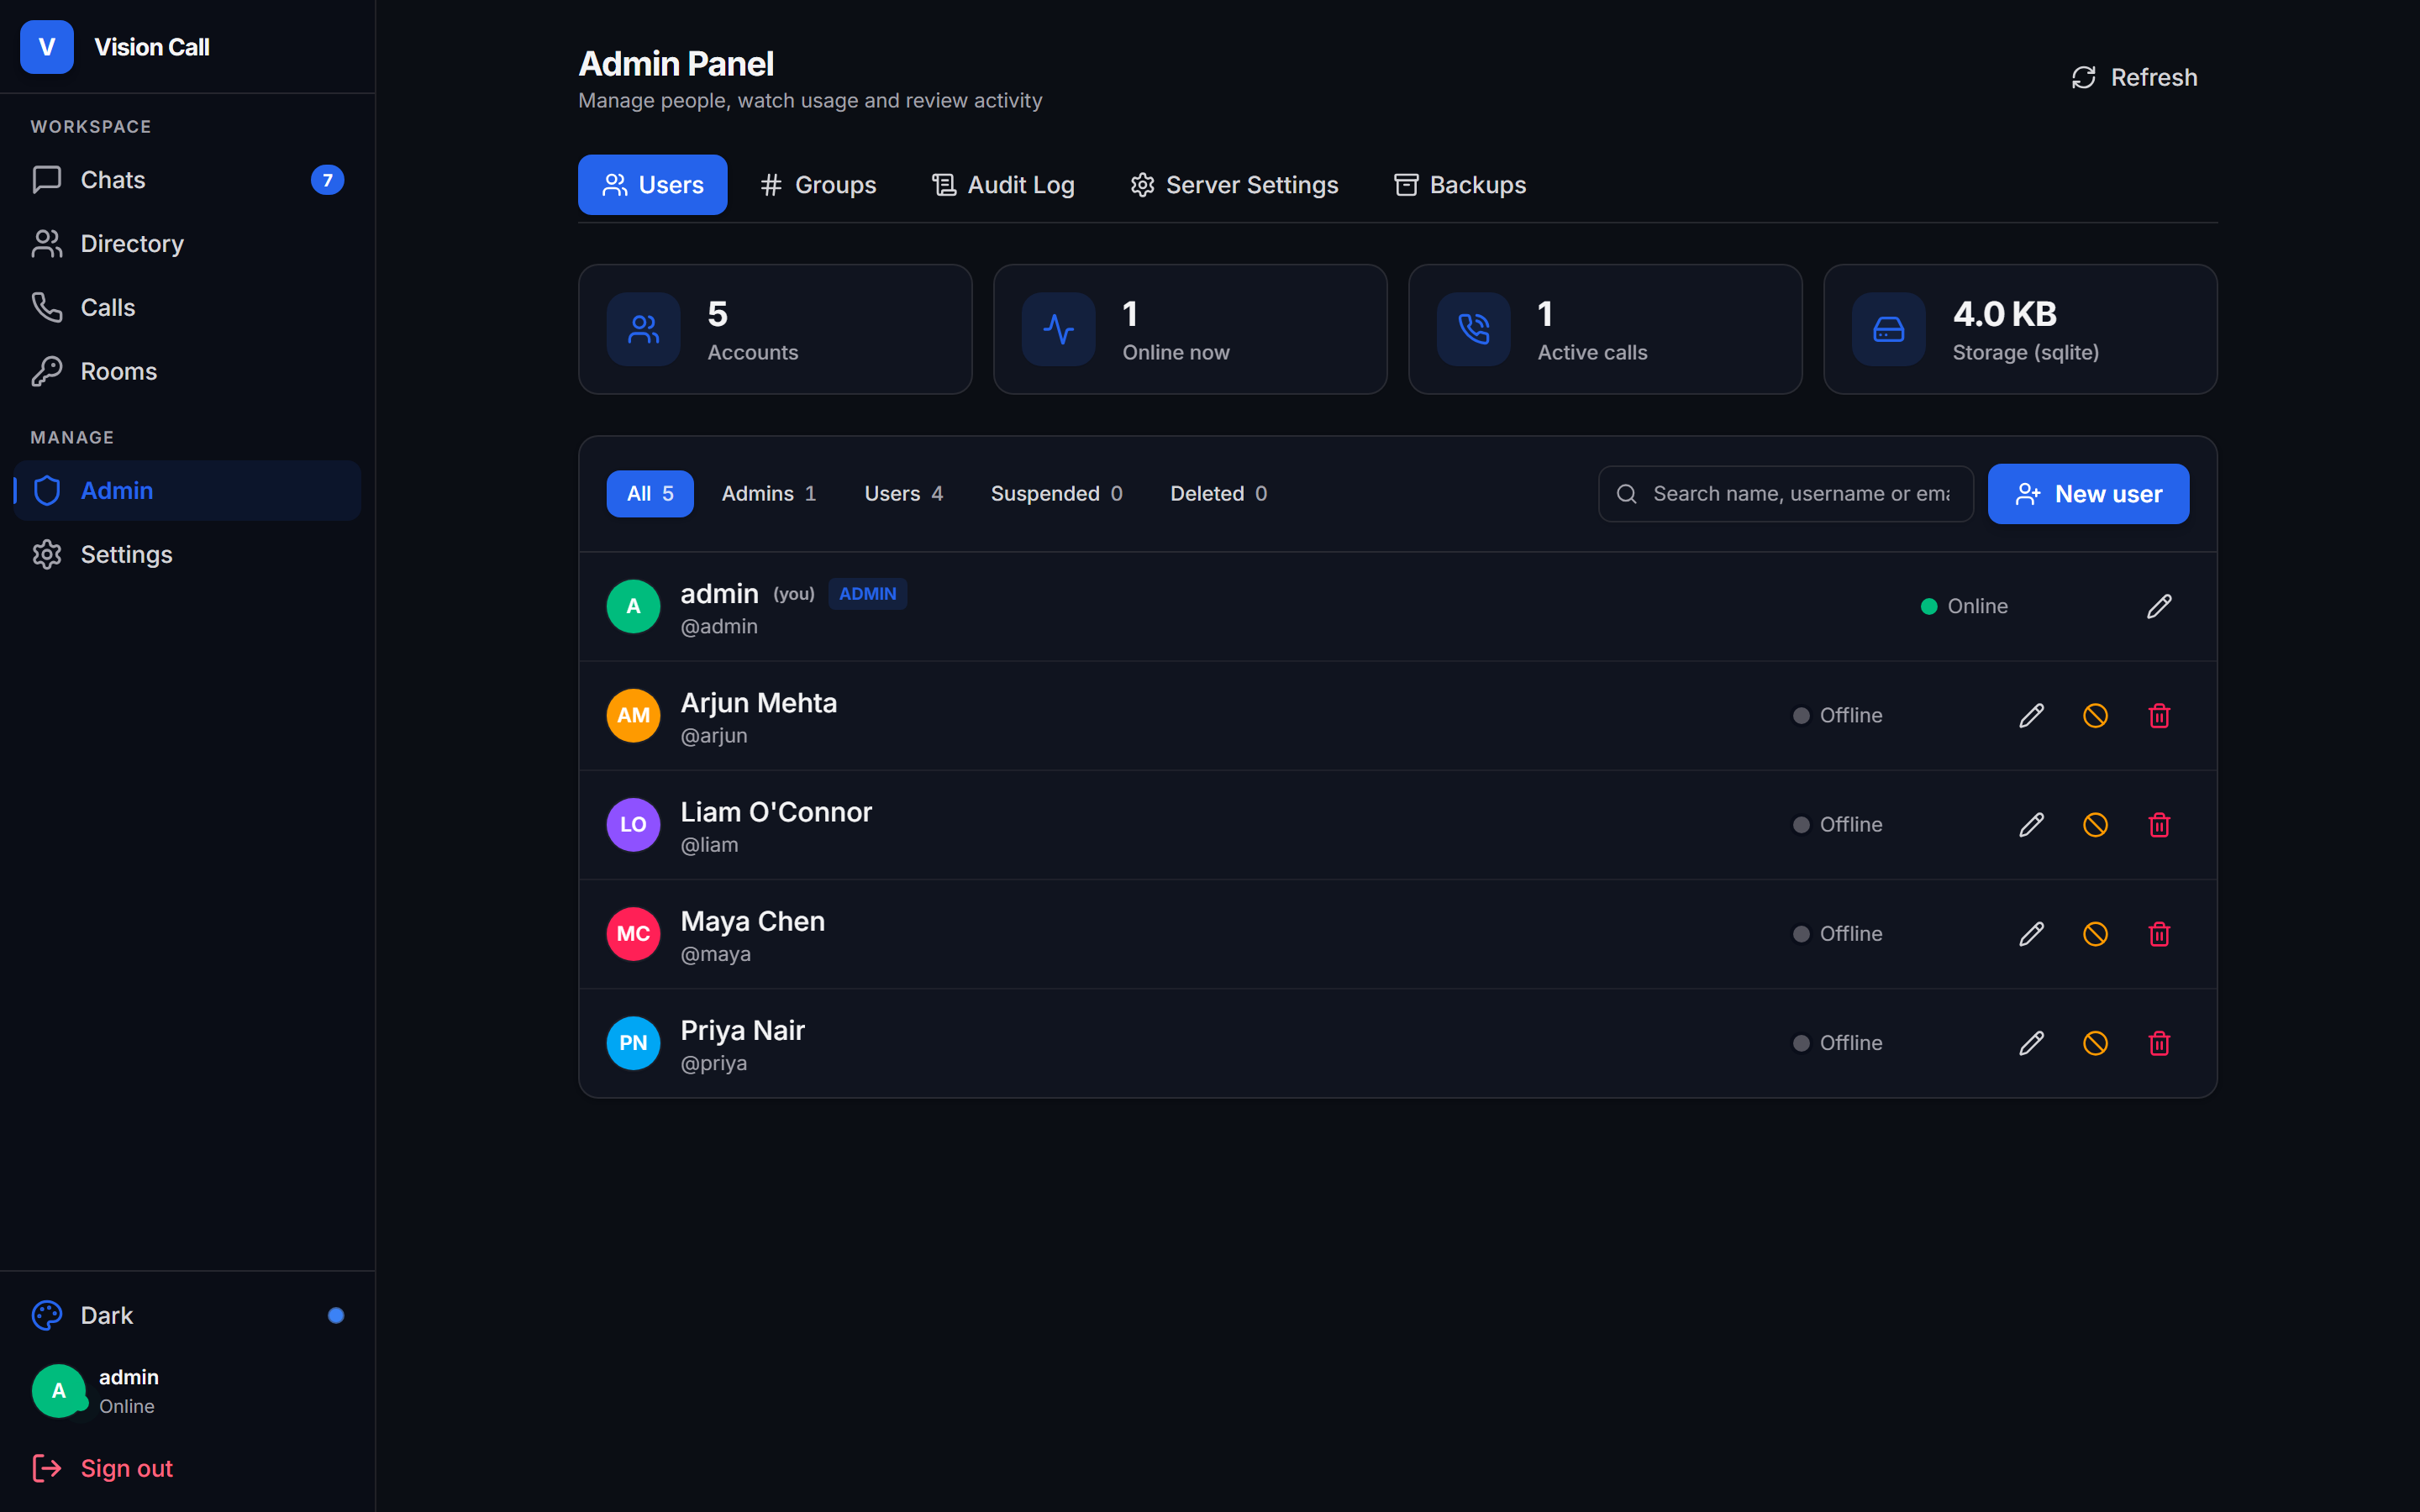Select the Users admin tab
Viewport: 2420px width, 1512px height.
652,185
